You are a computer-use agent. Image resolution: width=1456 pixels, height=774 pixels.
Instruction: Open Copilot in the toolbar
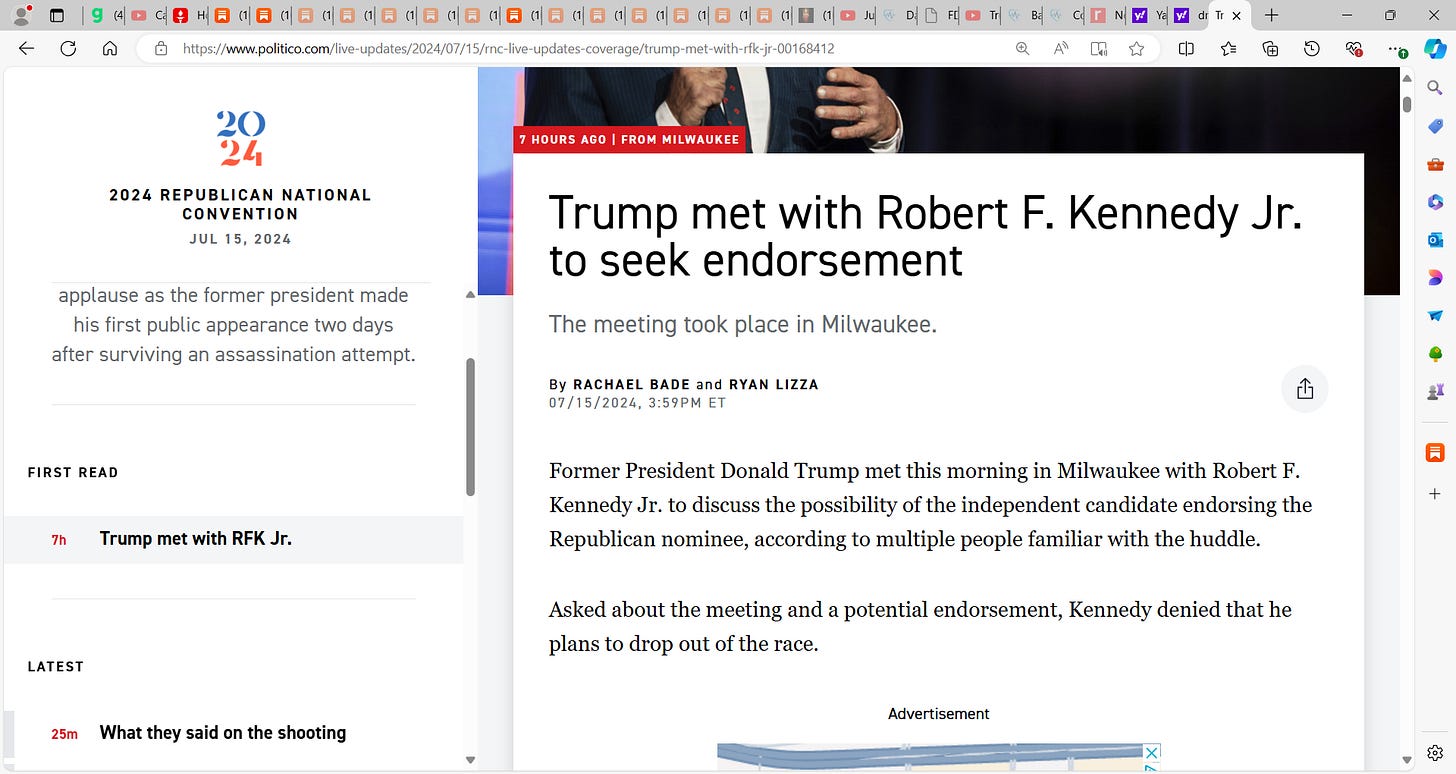click(x=1435, y=48)
